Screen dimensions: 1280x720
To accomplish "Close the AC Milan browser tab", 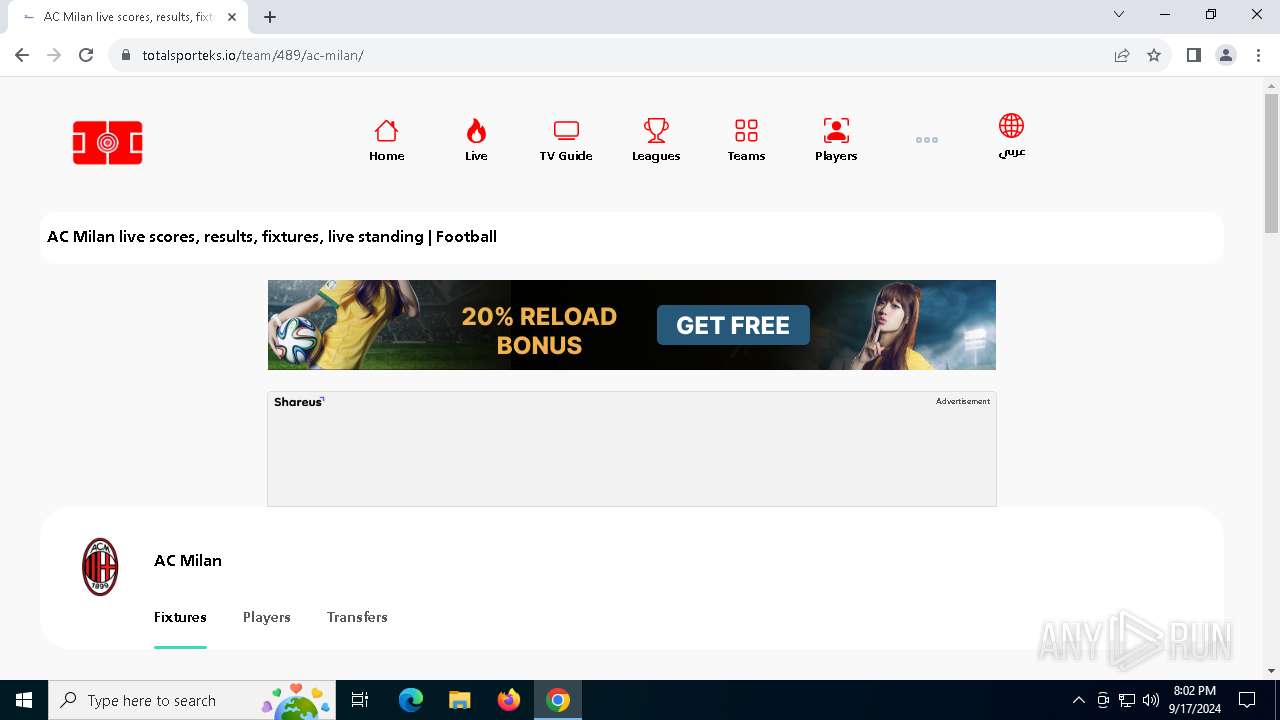I will pyautogui.click(x=232, y=17).
